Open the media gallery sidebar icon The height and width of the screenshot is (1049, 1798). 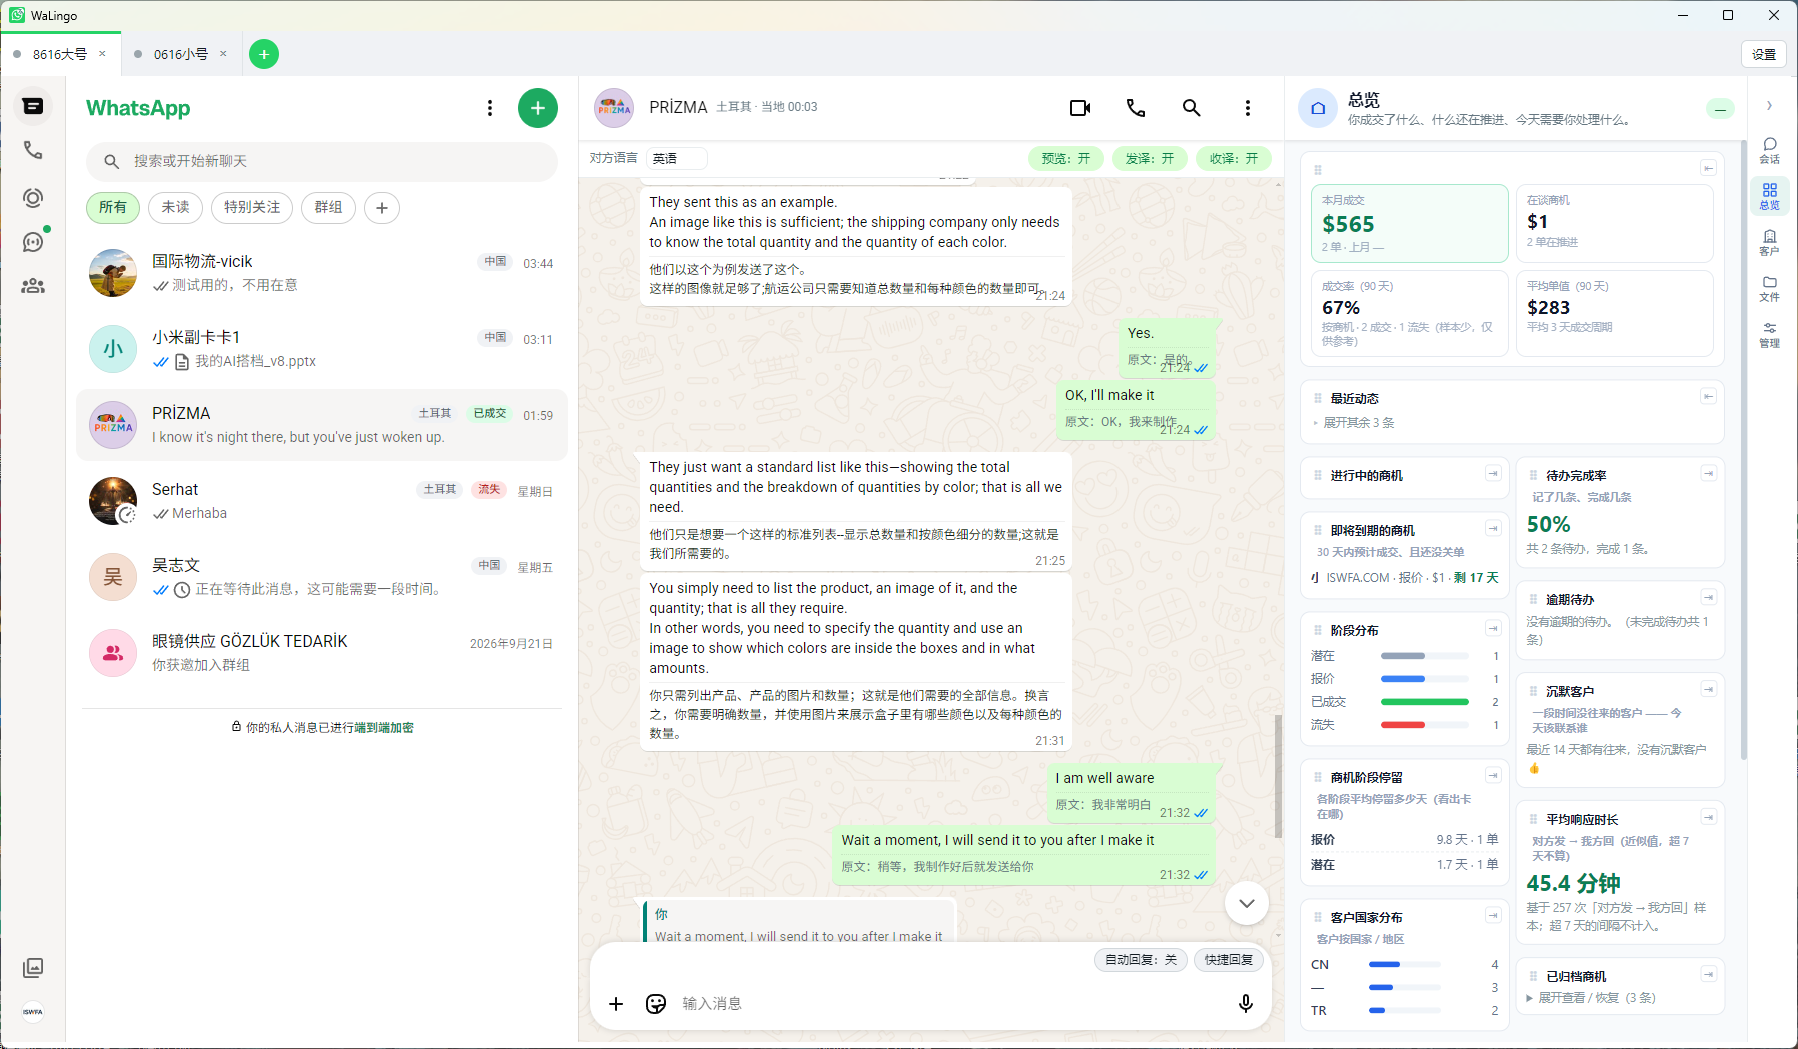pyautogui.click(x=33, y=967)
